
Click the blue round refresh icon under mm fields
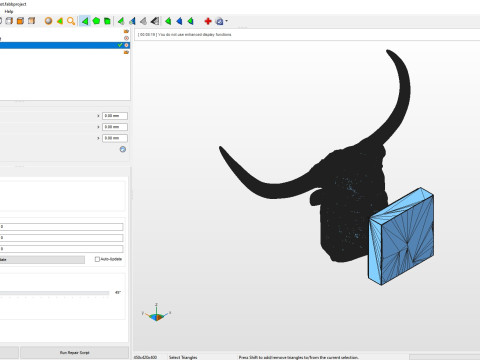(x=123, y=149)
